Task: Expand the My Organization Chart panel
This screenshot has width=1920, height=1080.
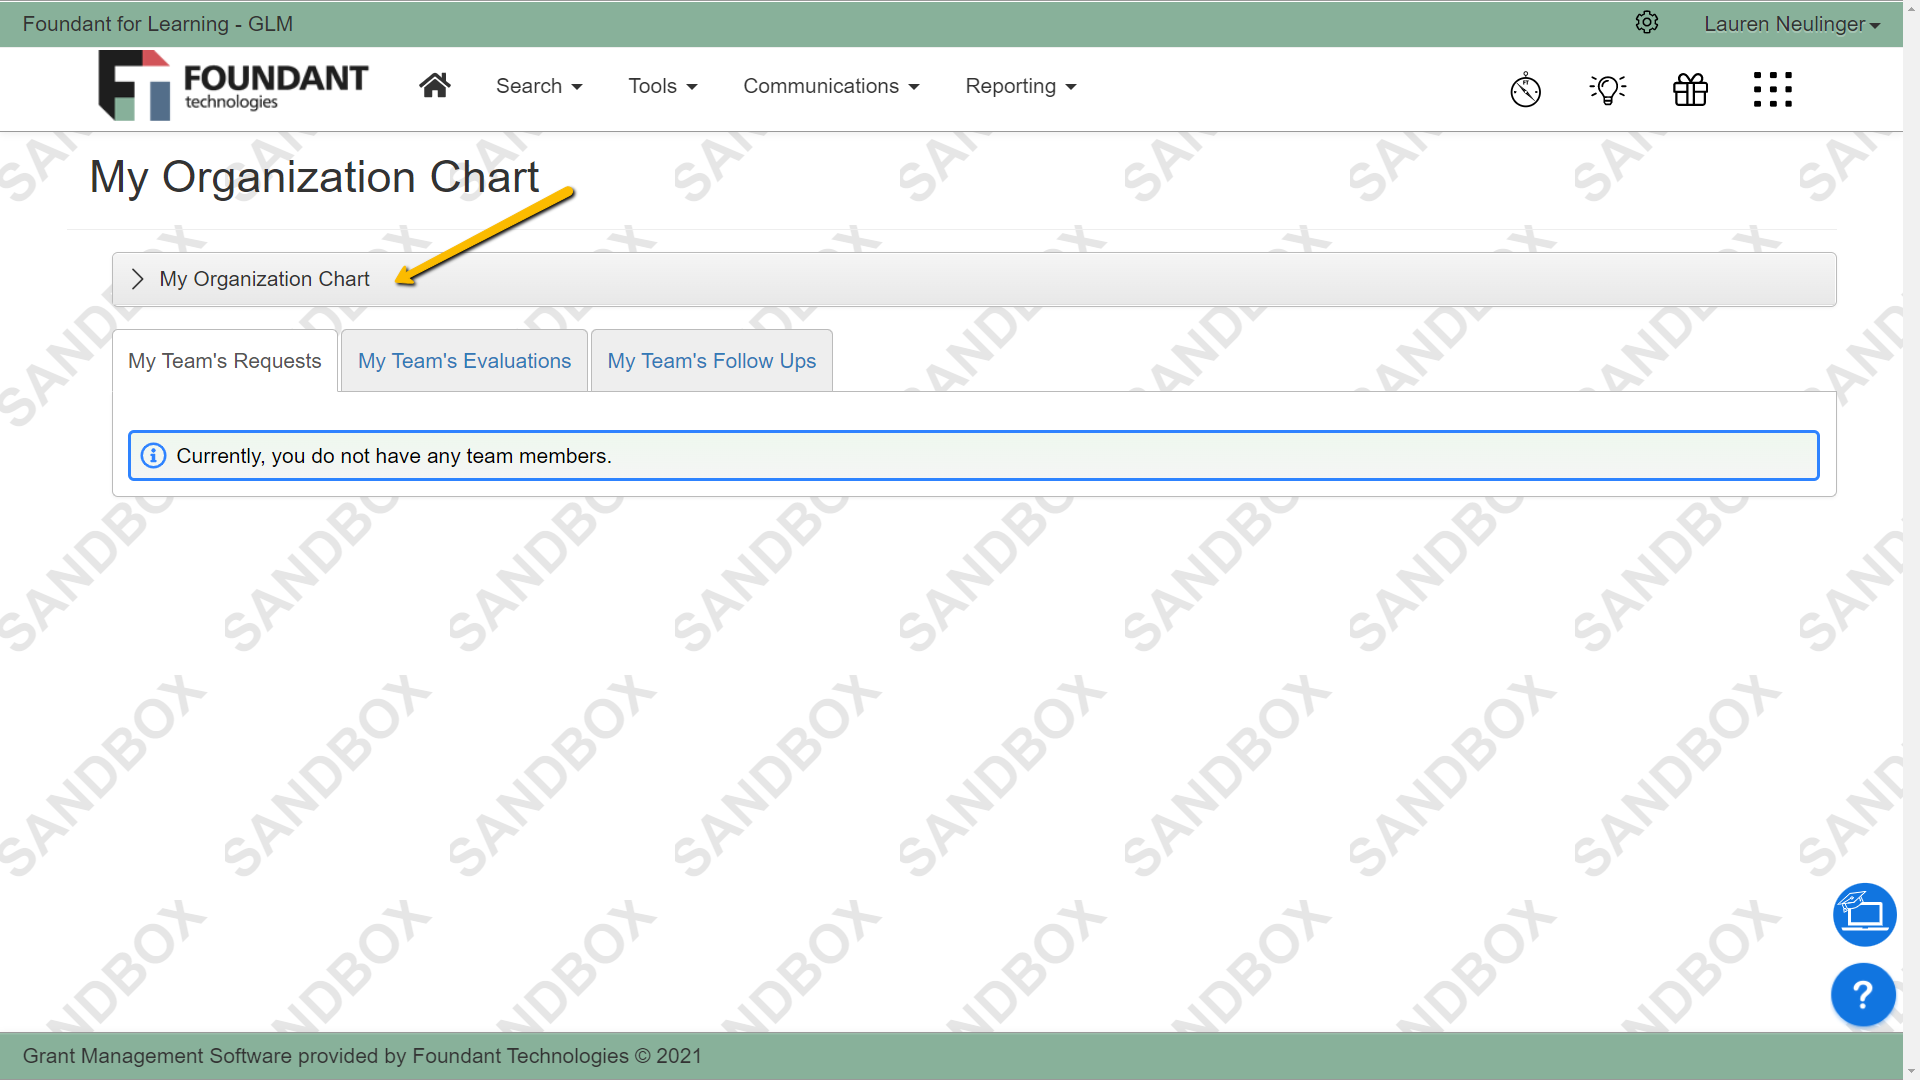Action: coord(974,279)
